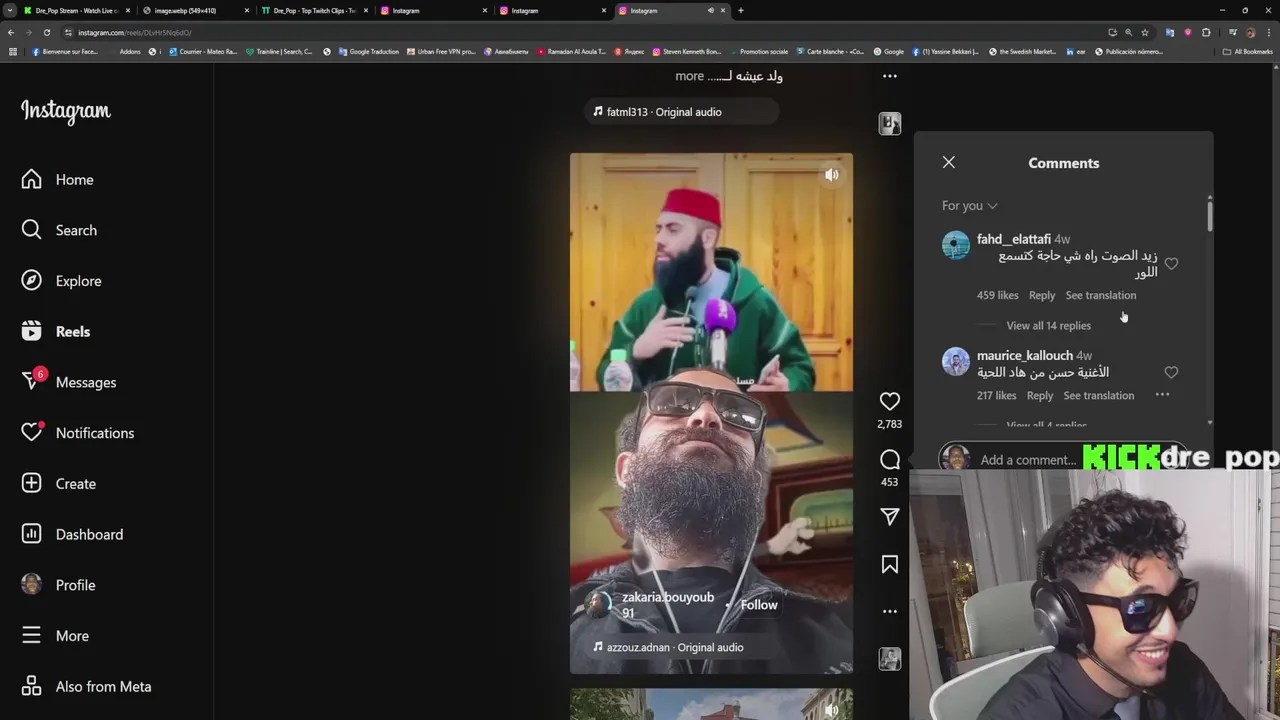The image size is (1280, 720).
Task: See translation of maurice_kallouch's comment
Action: [1098, 396]
